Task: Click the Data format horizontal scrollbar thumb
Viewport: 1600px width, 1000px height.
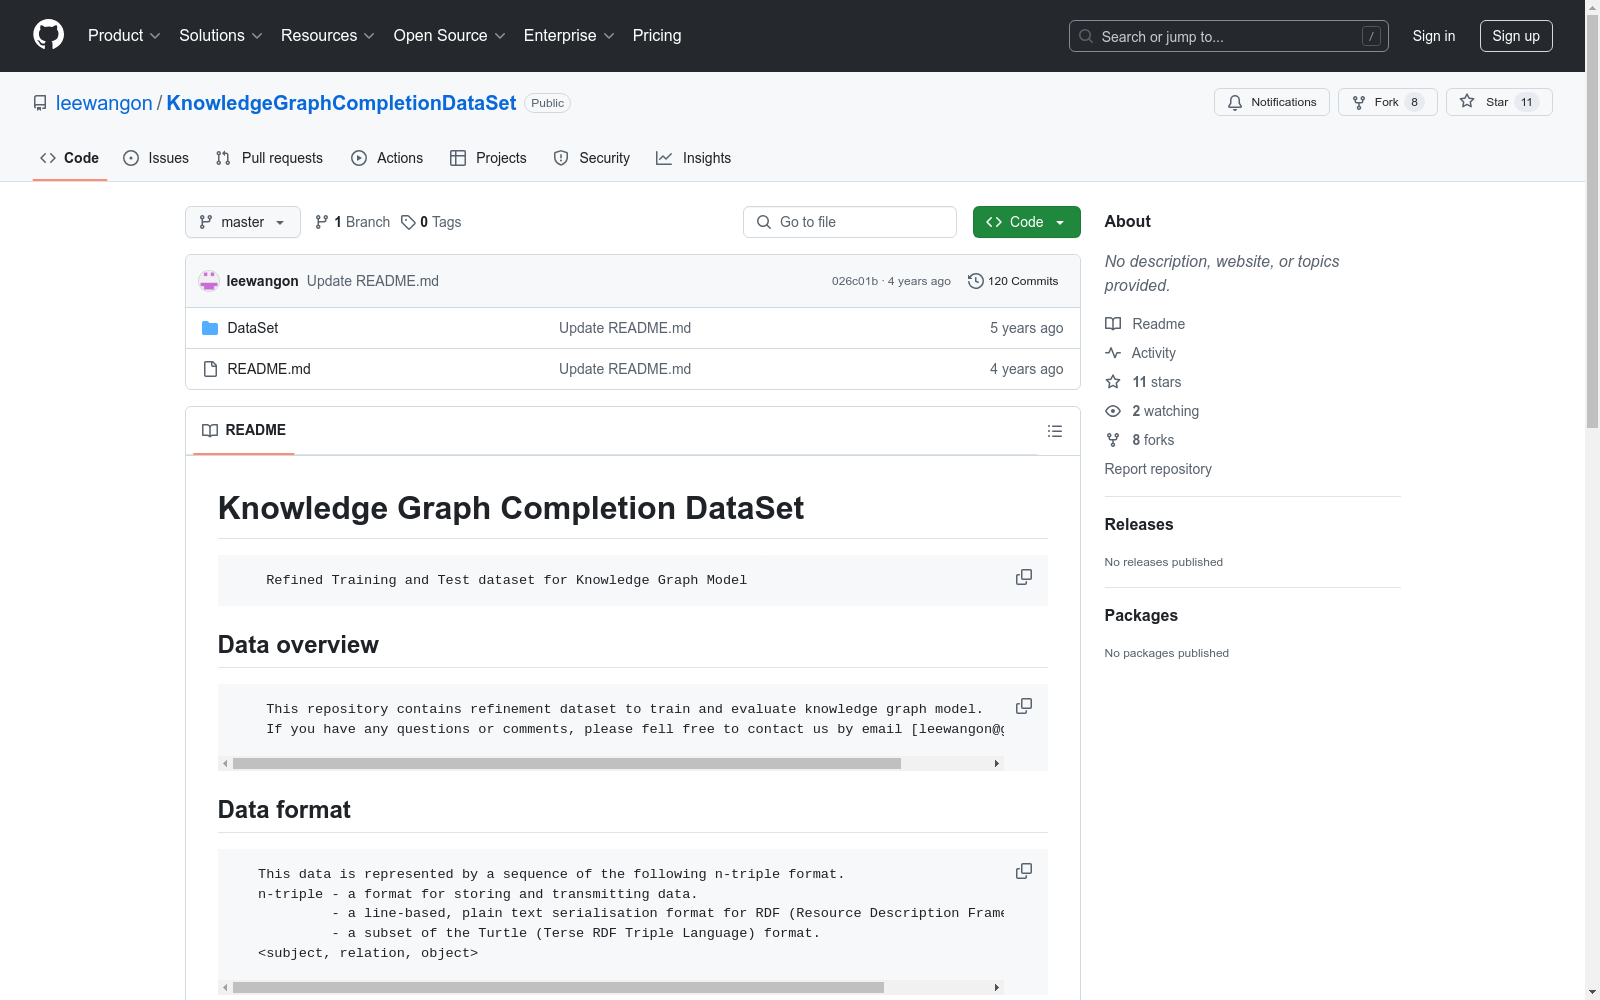Action: pyautogui.click(x=558, y=987)
